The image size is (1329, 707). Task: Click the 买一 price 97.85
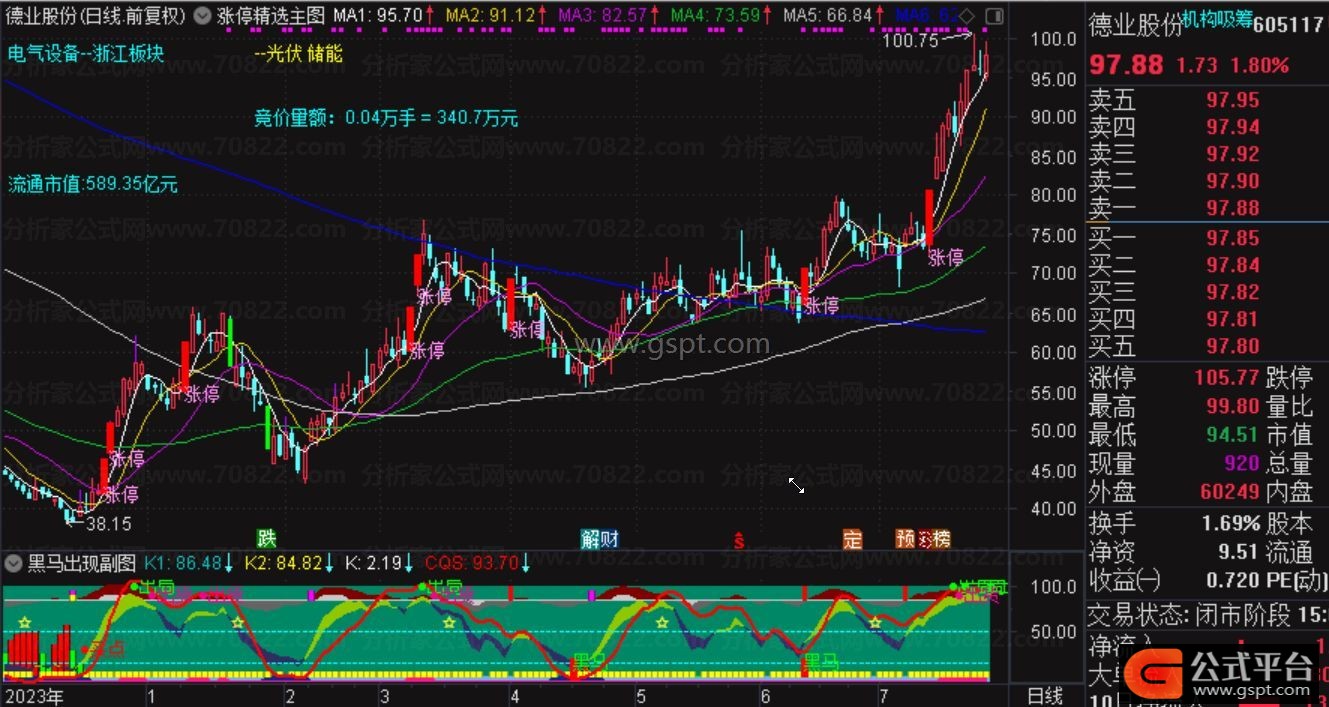click(1232, 238)
